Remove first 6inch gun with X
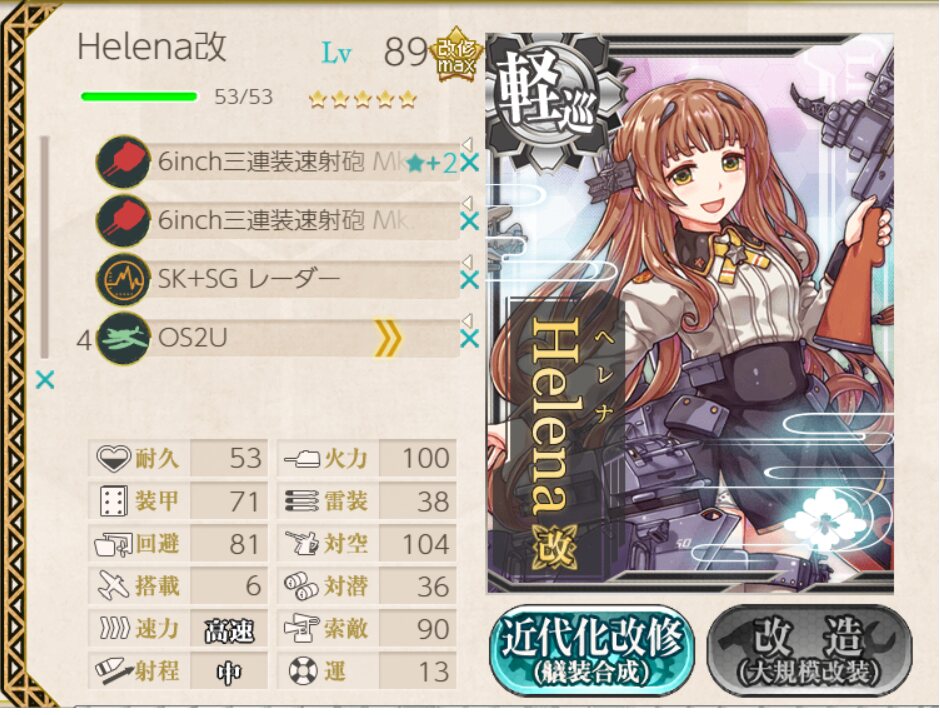The image size is (940, 715). coord(470,162)
